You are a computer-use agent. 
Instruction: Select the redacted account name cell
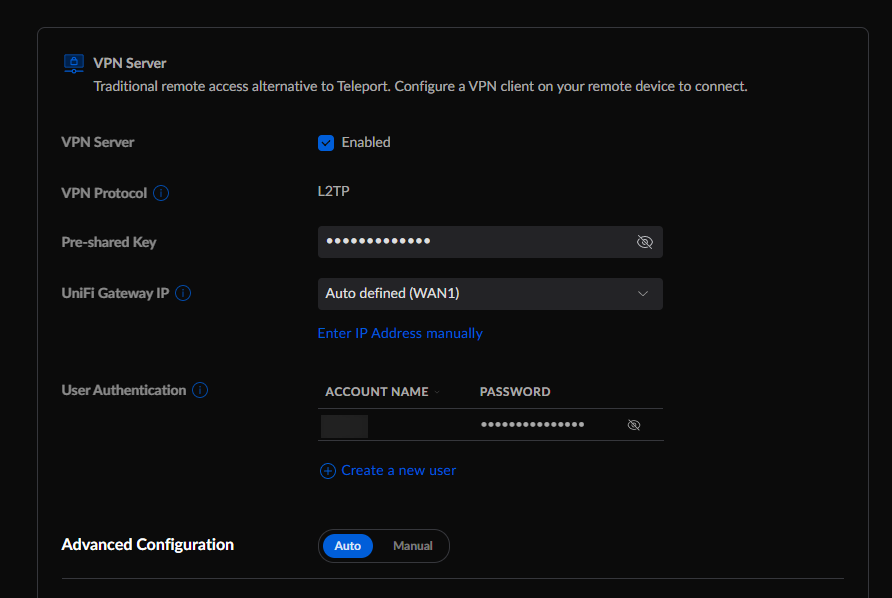(x=345, y=426)
